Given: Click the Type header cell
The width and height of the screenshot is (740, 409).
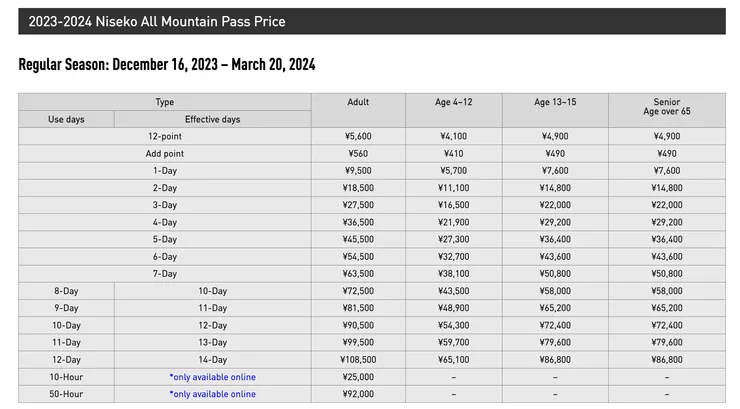Looking at the screenshot, I should point(165,102).
